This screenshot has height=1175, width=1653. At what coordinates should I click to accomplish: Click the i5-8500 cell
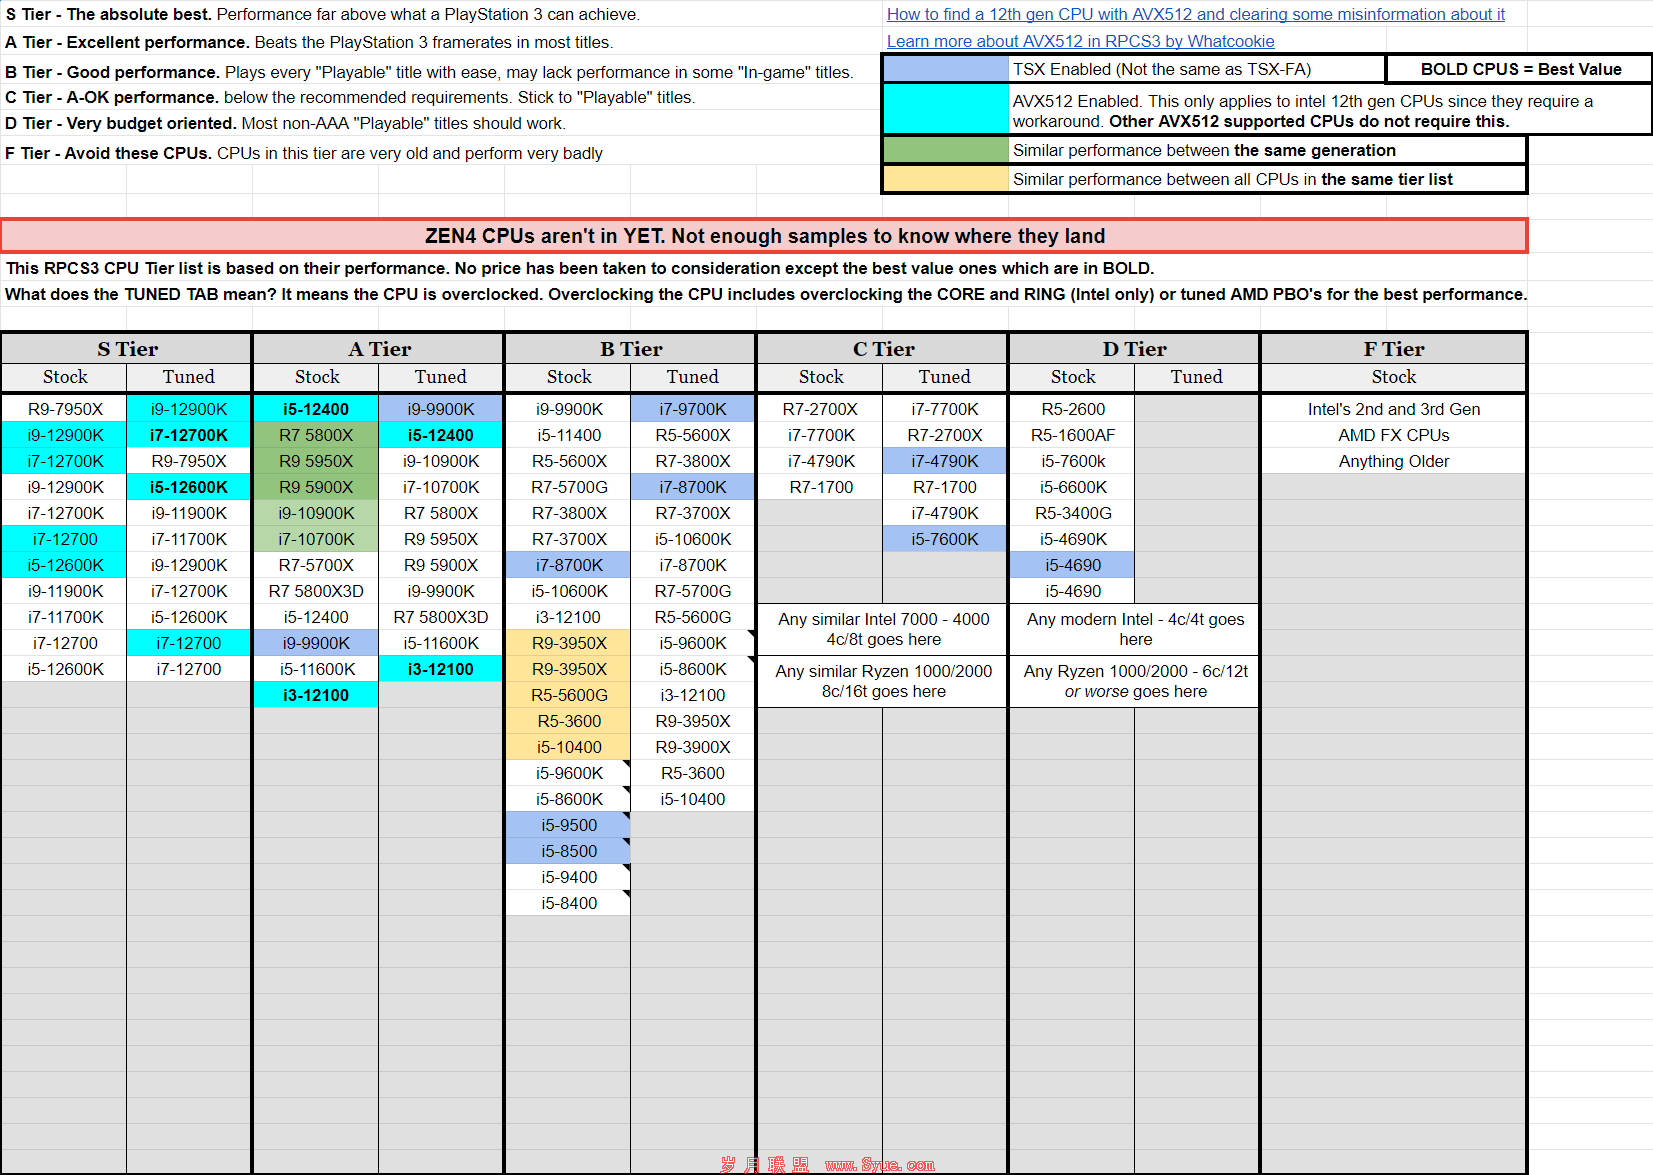pos(569,851)
